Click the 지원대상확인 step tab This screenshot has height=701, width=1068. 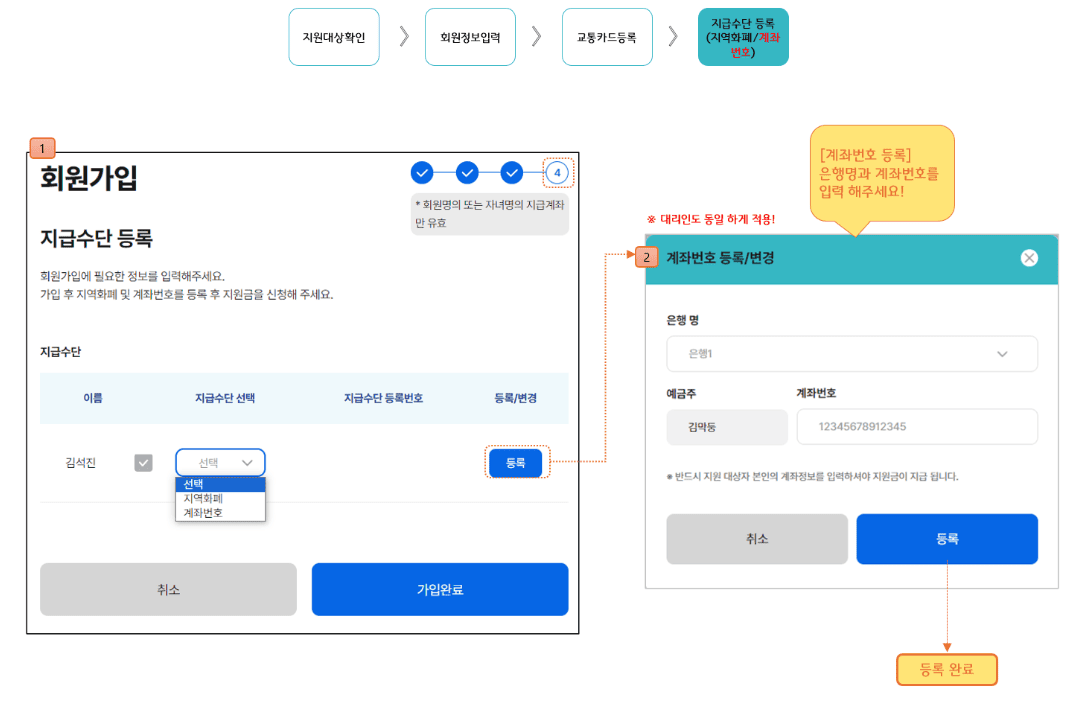click(333, 36)
